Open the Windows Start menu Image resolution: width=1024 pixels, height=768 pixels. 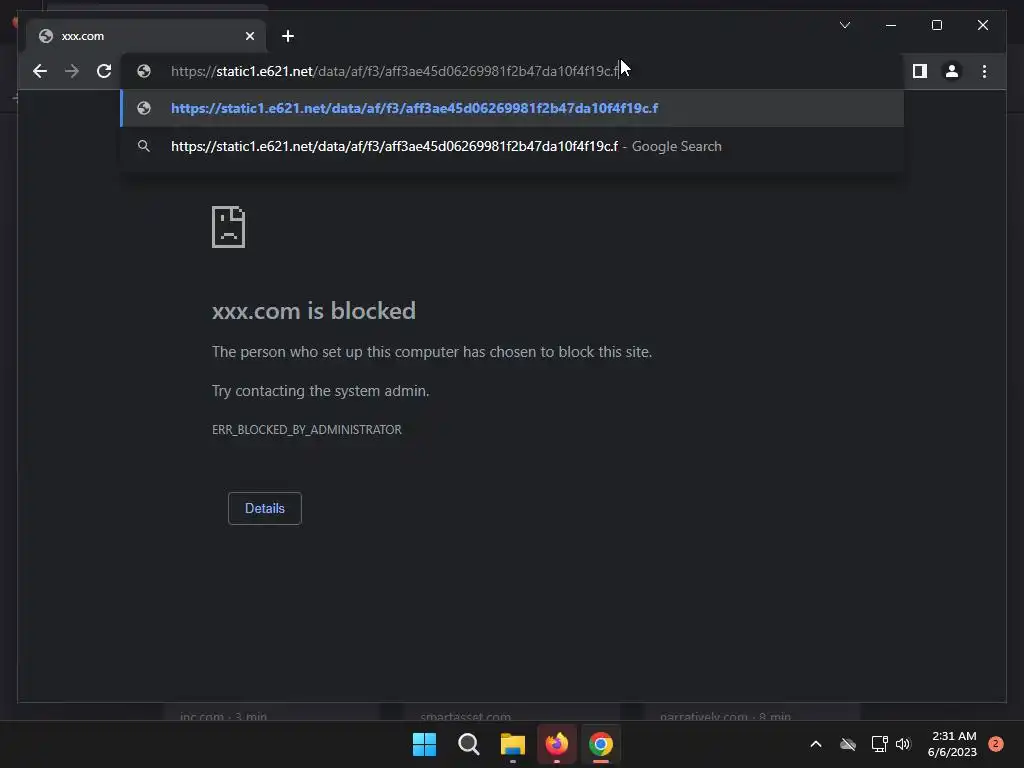pos(424,744)
